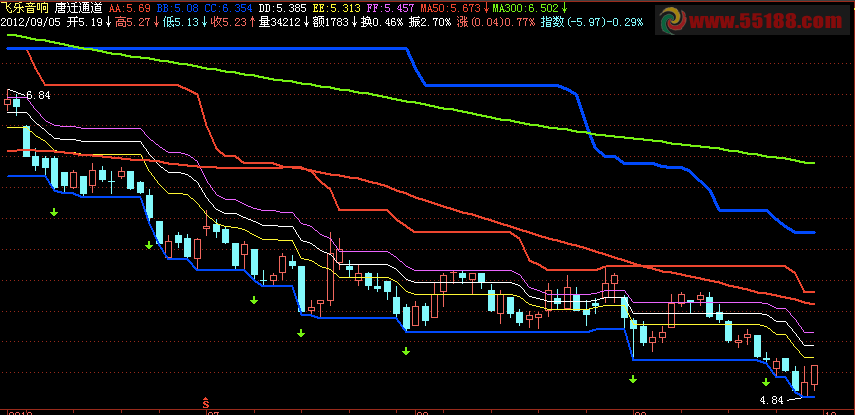Click the 4.84 low price label

[x=771, y=400]
